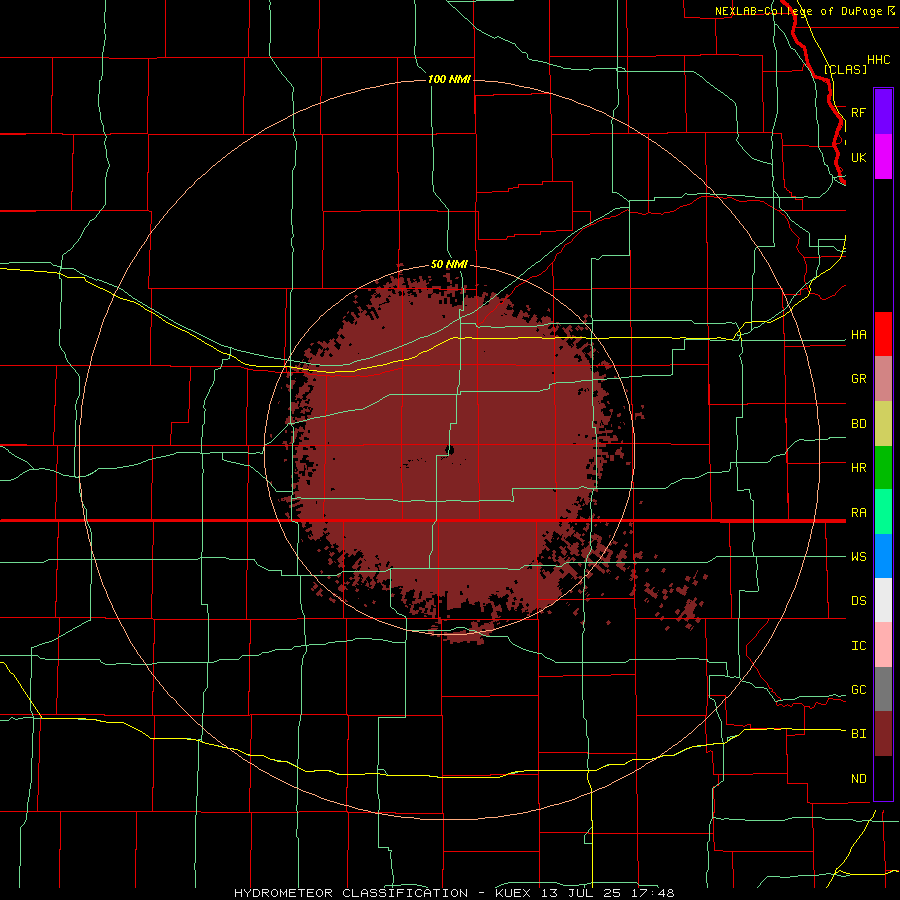Click the HA legend label

click(858, 335)
